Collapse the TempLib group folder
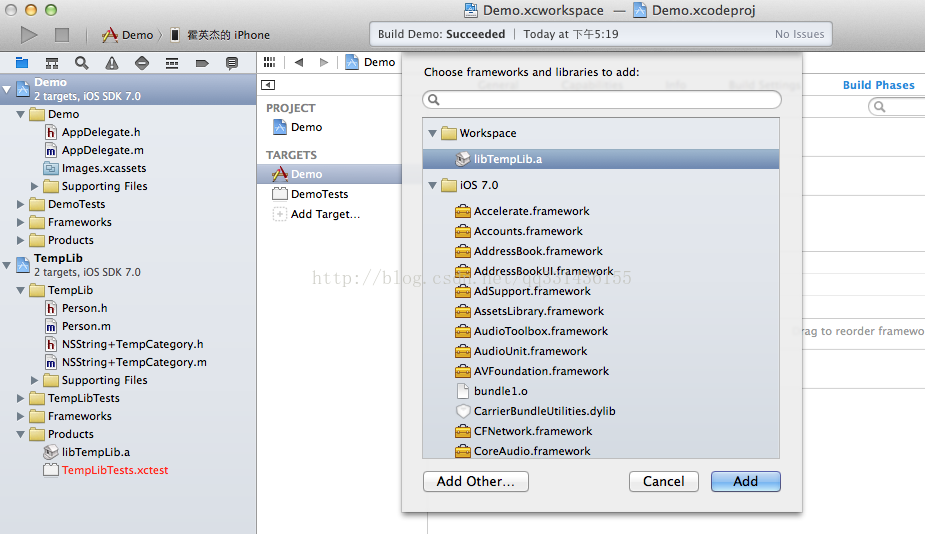Image resolution: width=925 pixels, height=534 pixels. pyautogui.click(x=21, y=290)
